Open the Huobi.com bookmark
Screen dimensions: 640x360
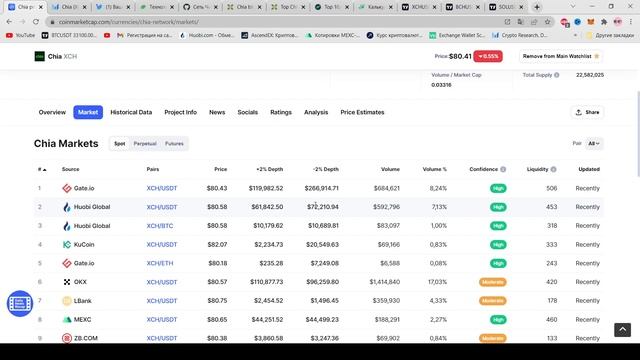[207, 36]
